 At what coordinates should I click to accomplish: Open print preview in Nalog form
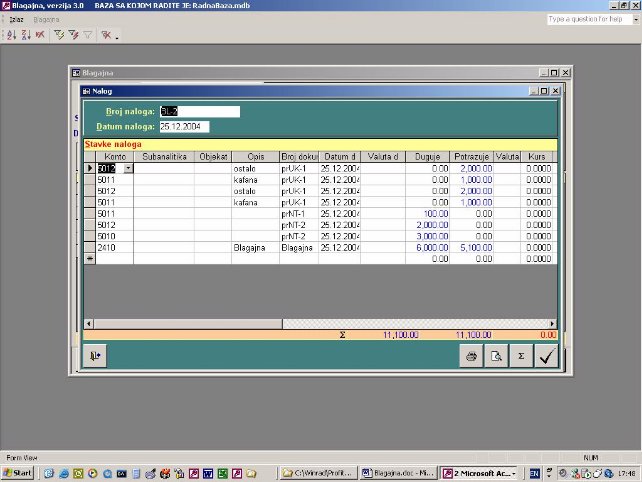click(495, 355)
